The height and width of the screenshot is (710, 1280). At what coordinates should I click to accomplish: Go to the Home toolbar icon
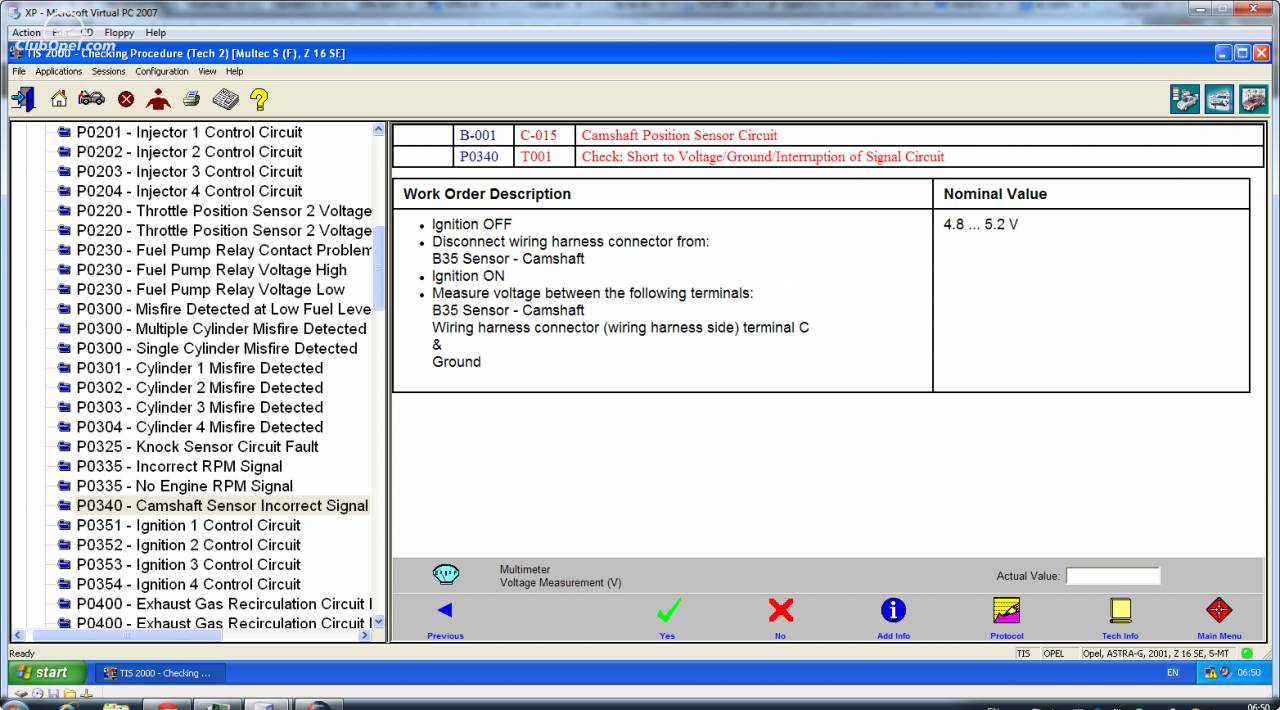coord(59,99)
